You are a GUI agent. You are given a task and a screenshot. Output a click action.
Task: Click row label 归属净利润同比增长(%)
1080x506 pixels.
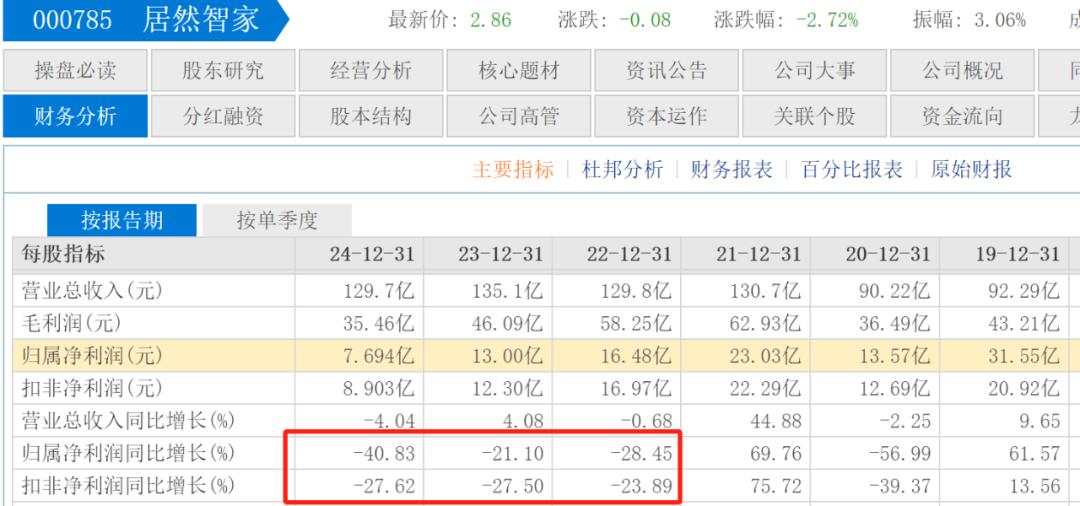129,454
